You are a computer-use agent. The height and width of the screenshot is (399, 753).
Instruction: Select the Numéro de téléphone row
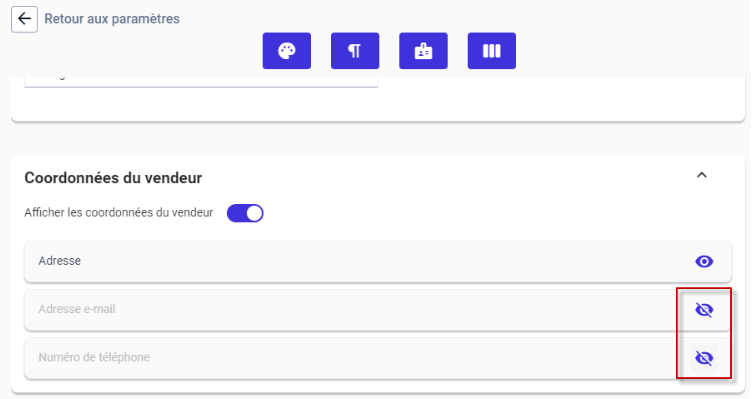point(378,358)
